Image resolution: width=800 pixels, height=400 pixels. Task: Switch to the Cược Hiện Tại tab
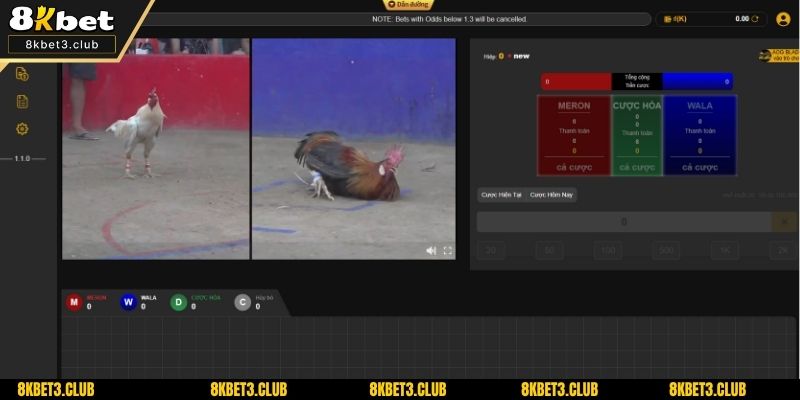502,195
